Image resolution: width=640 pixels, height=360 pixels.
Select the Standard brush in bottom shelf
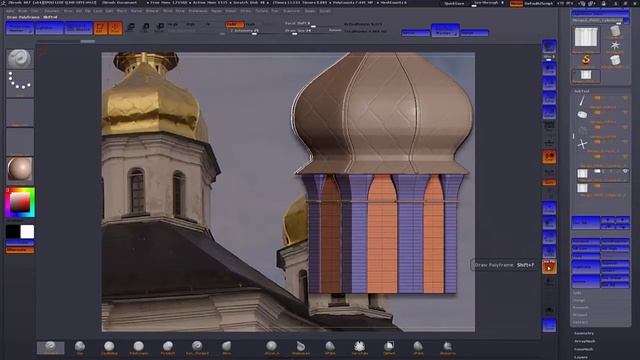click(50, 348)
